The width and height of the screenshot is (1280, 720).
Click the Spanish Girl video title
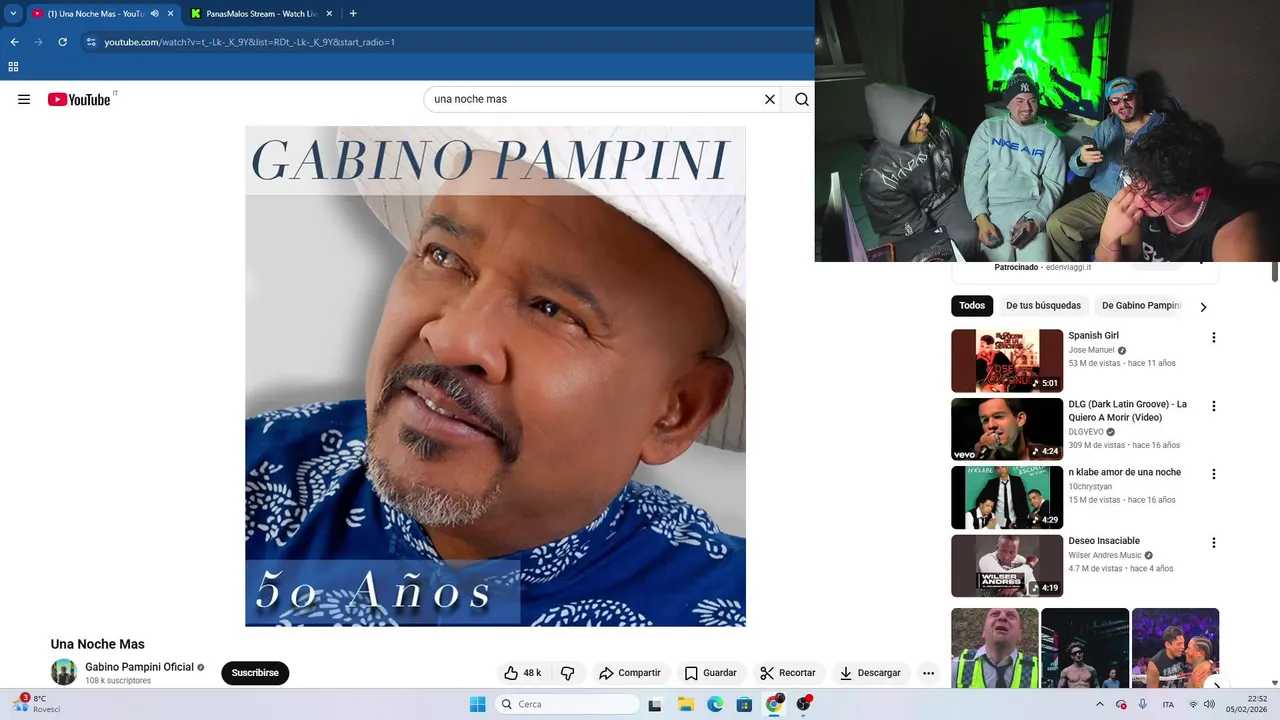1093,336
